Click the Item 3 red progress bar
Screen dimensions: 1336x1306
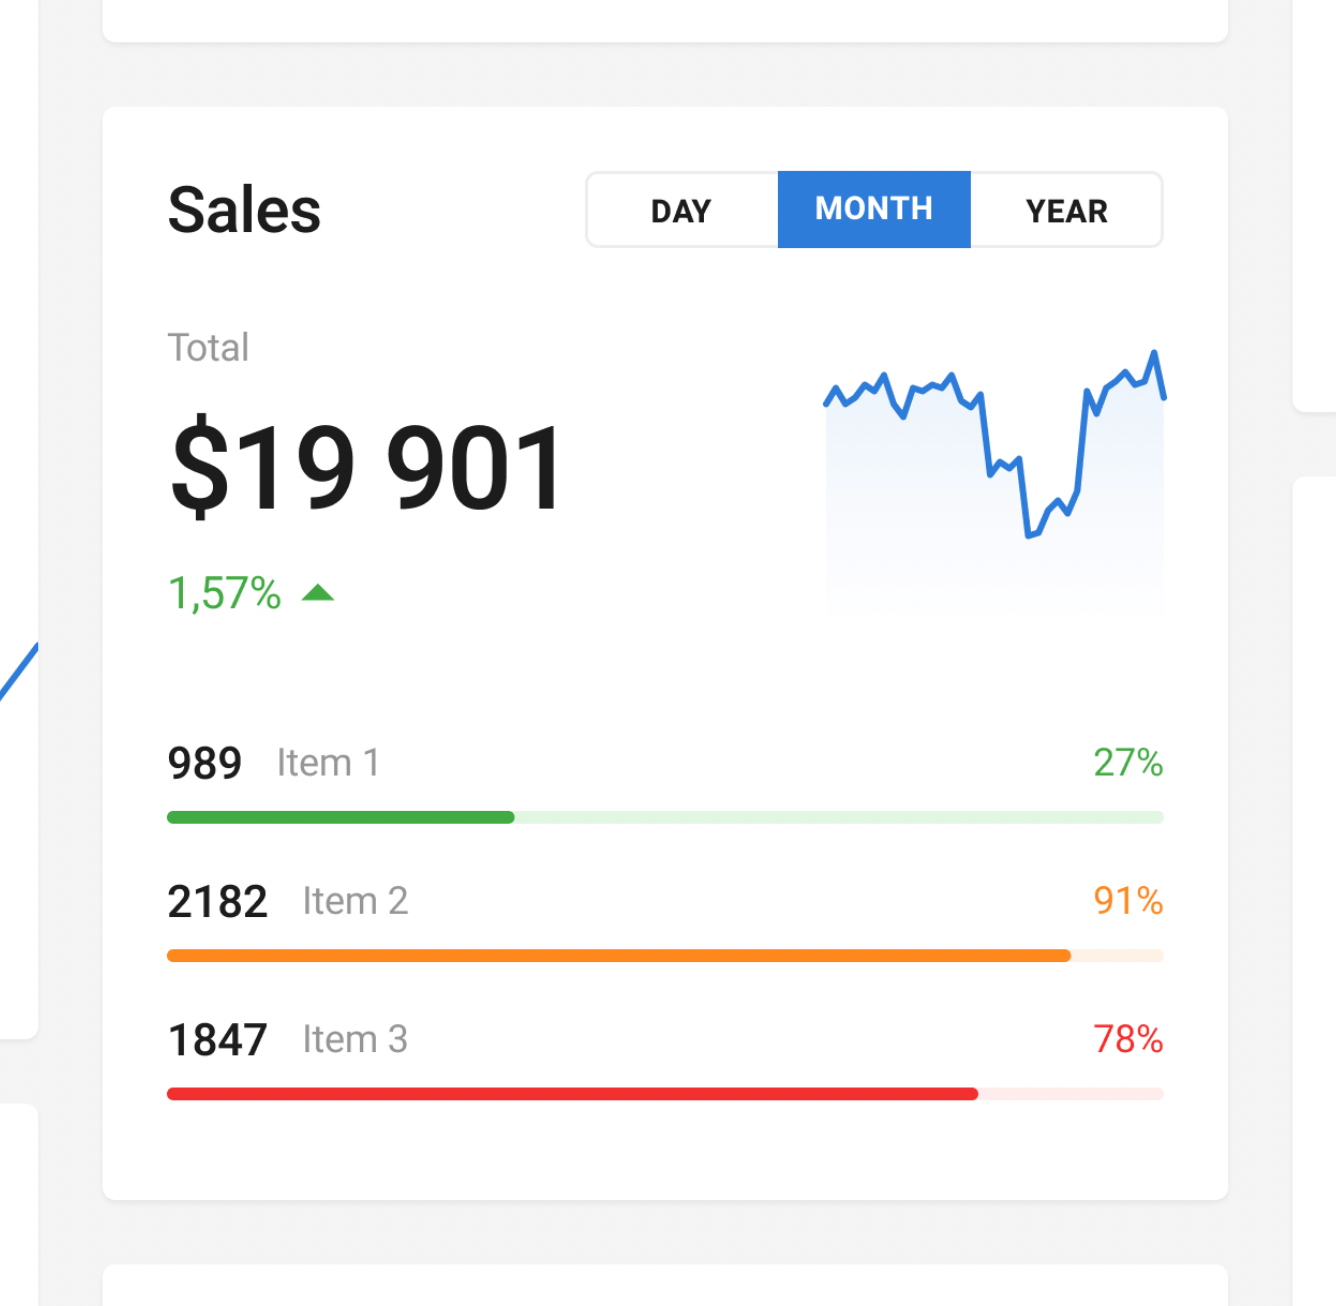572,1094
